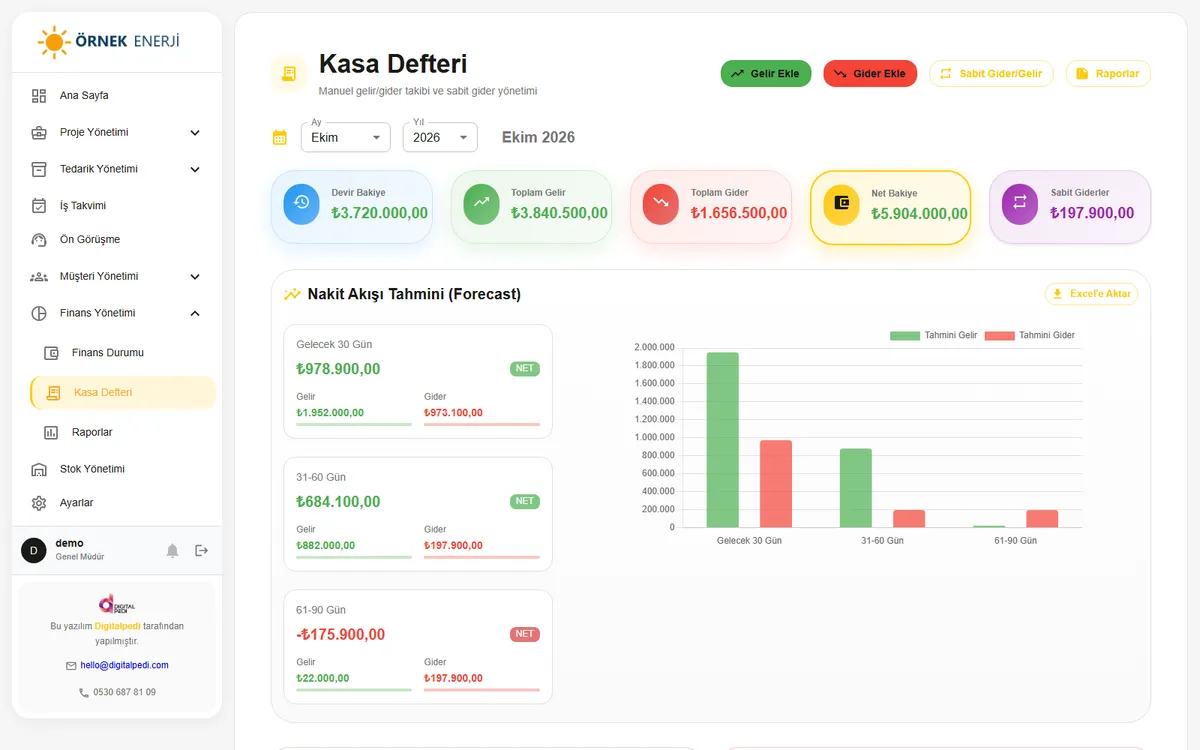Open İş Takvimi menu item
This screenshot has height=750, width=1200.
(x=117, y=206)
